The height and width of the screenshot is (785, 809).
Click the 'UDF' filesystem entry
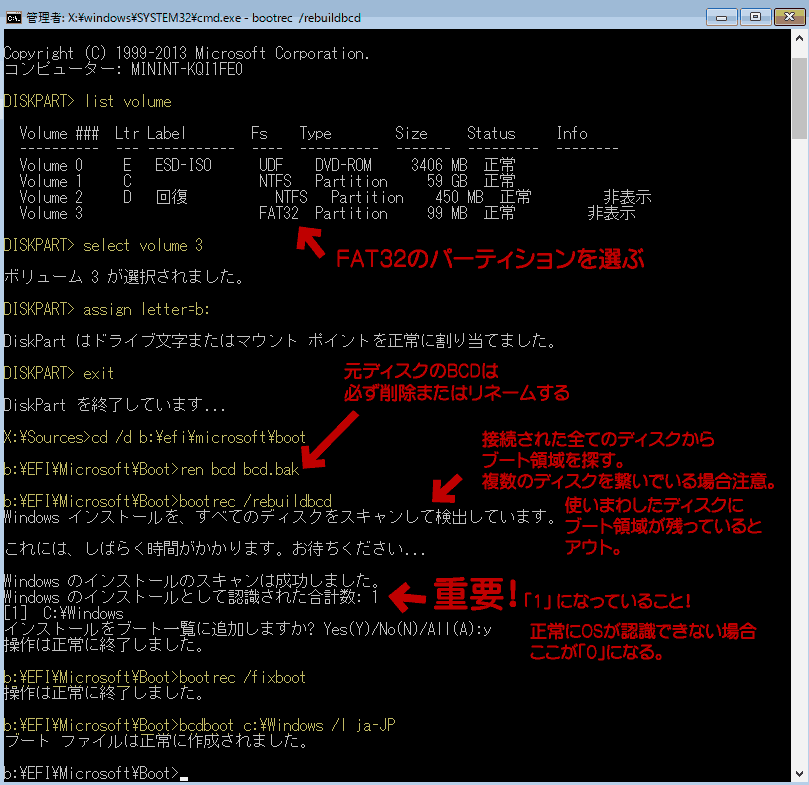[271, 165]
